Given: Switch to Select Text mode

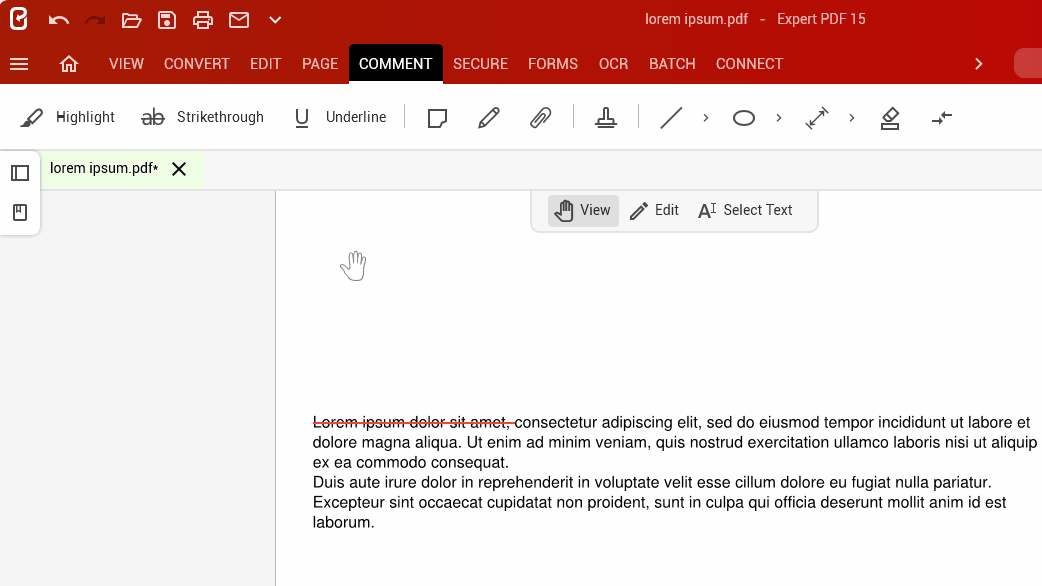Looking at the screenshot, I should point(745,211).
